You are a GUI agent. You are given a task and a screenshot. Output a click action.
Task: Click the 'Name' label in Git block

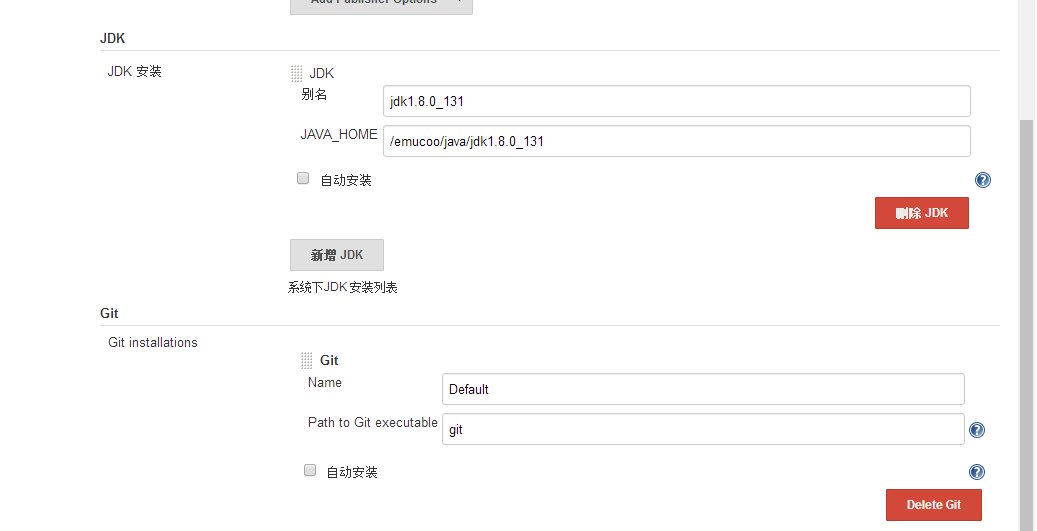click(324, 382)
